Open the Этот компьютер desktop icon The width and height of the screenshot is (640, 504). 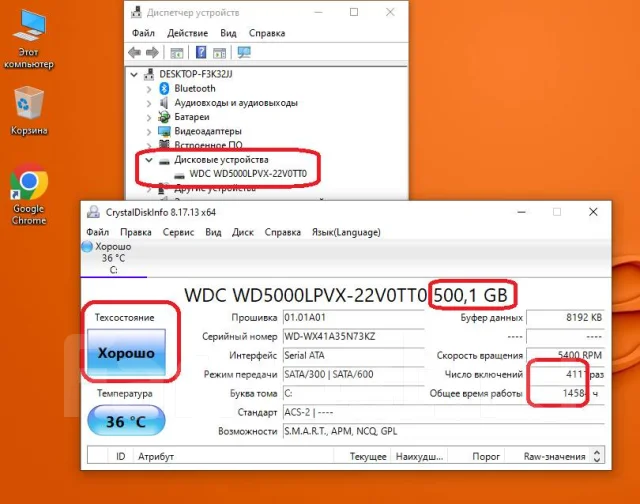tap(29, 39)
